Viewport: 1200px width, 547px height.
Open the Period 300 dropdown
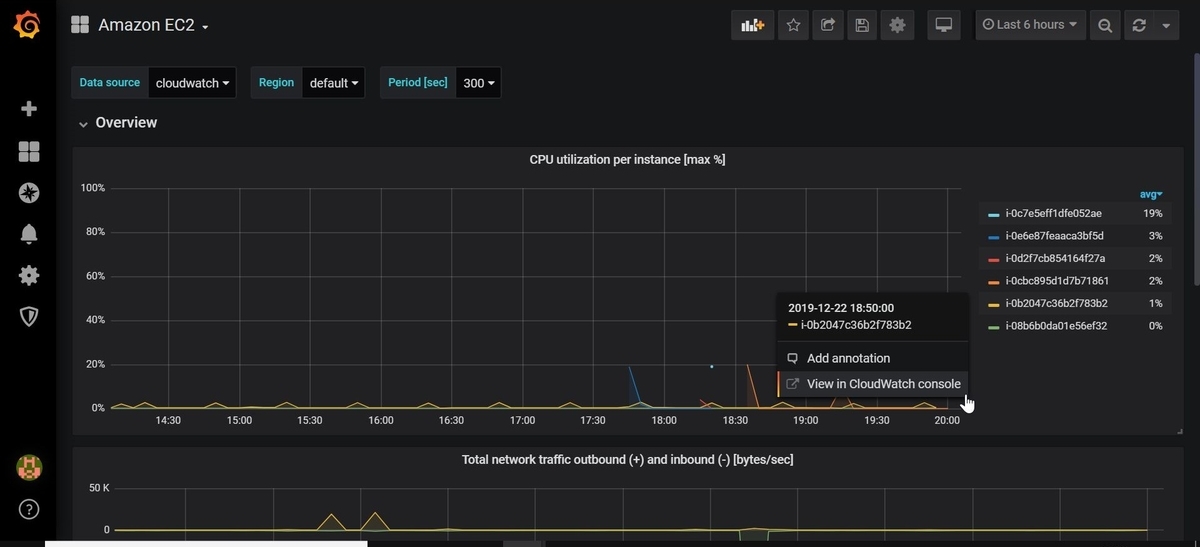tap(478, 83)
